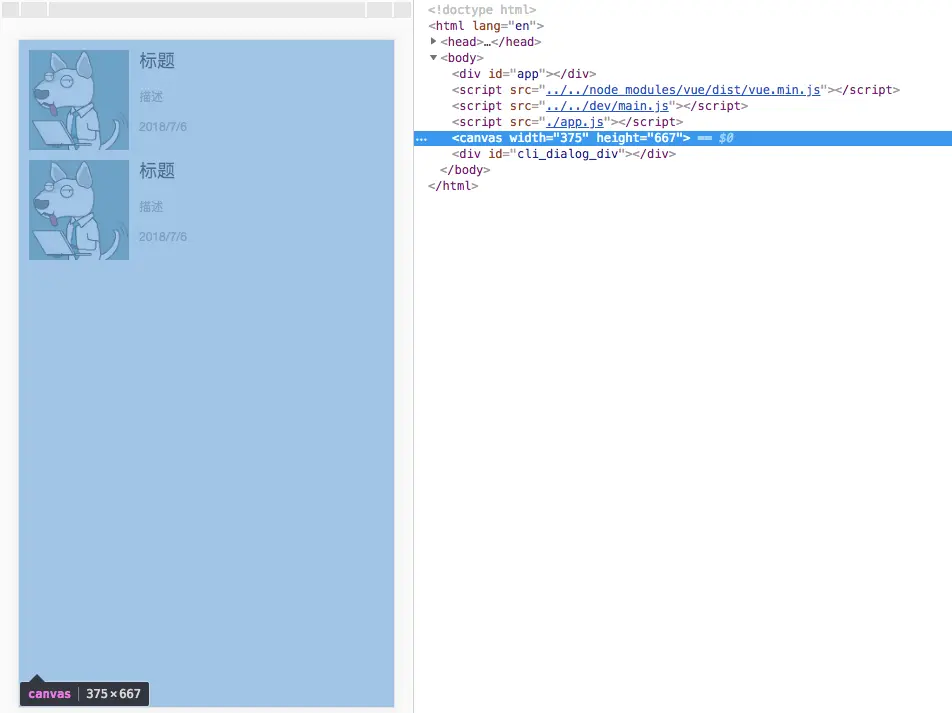Click the second dog thumbnail image
The image size is (952, 713).
click(x=79, y=210)
